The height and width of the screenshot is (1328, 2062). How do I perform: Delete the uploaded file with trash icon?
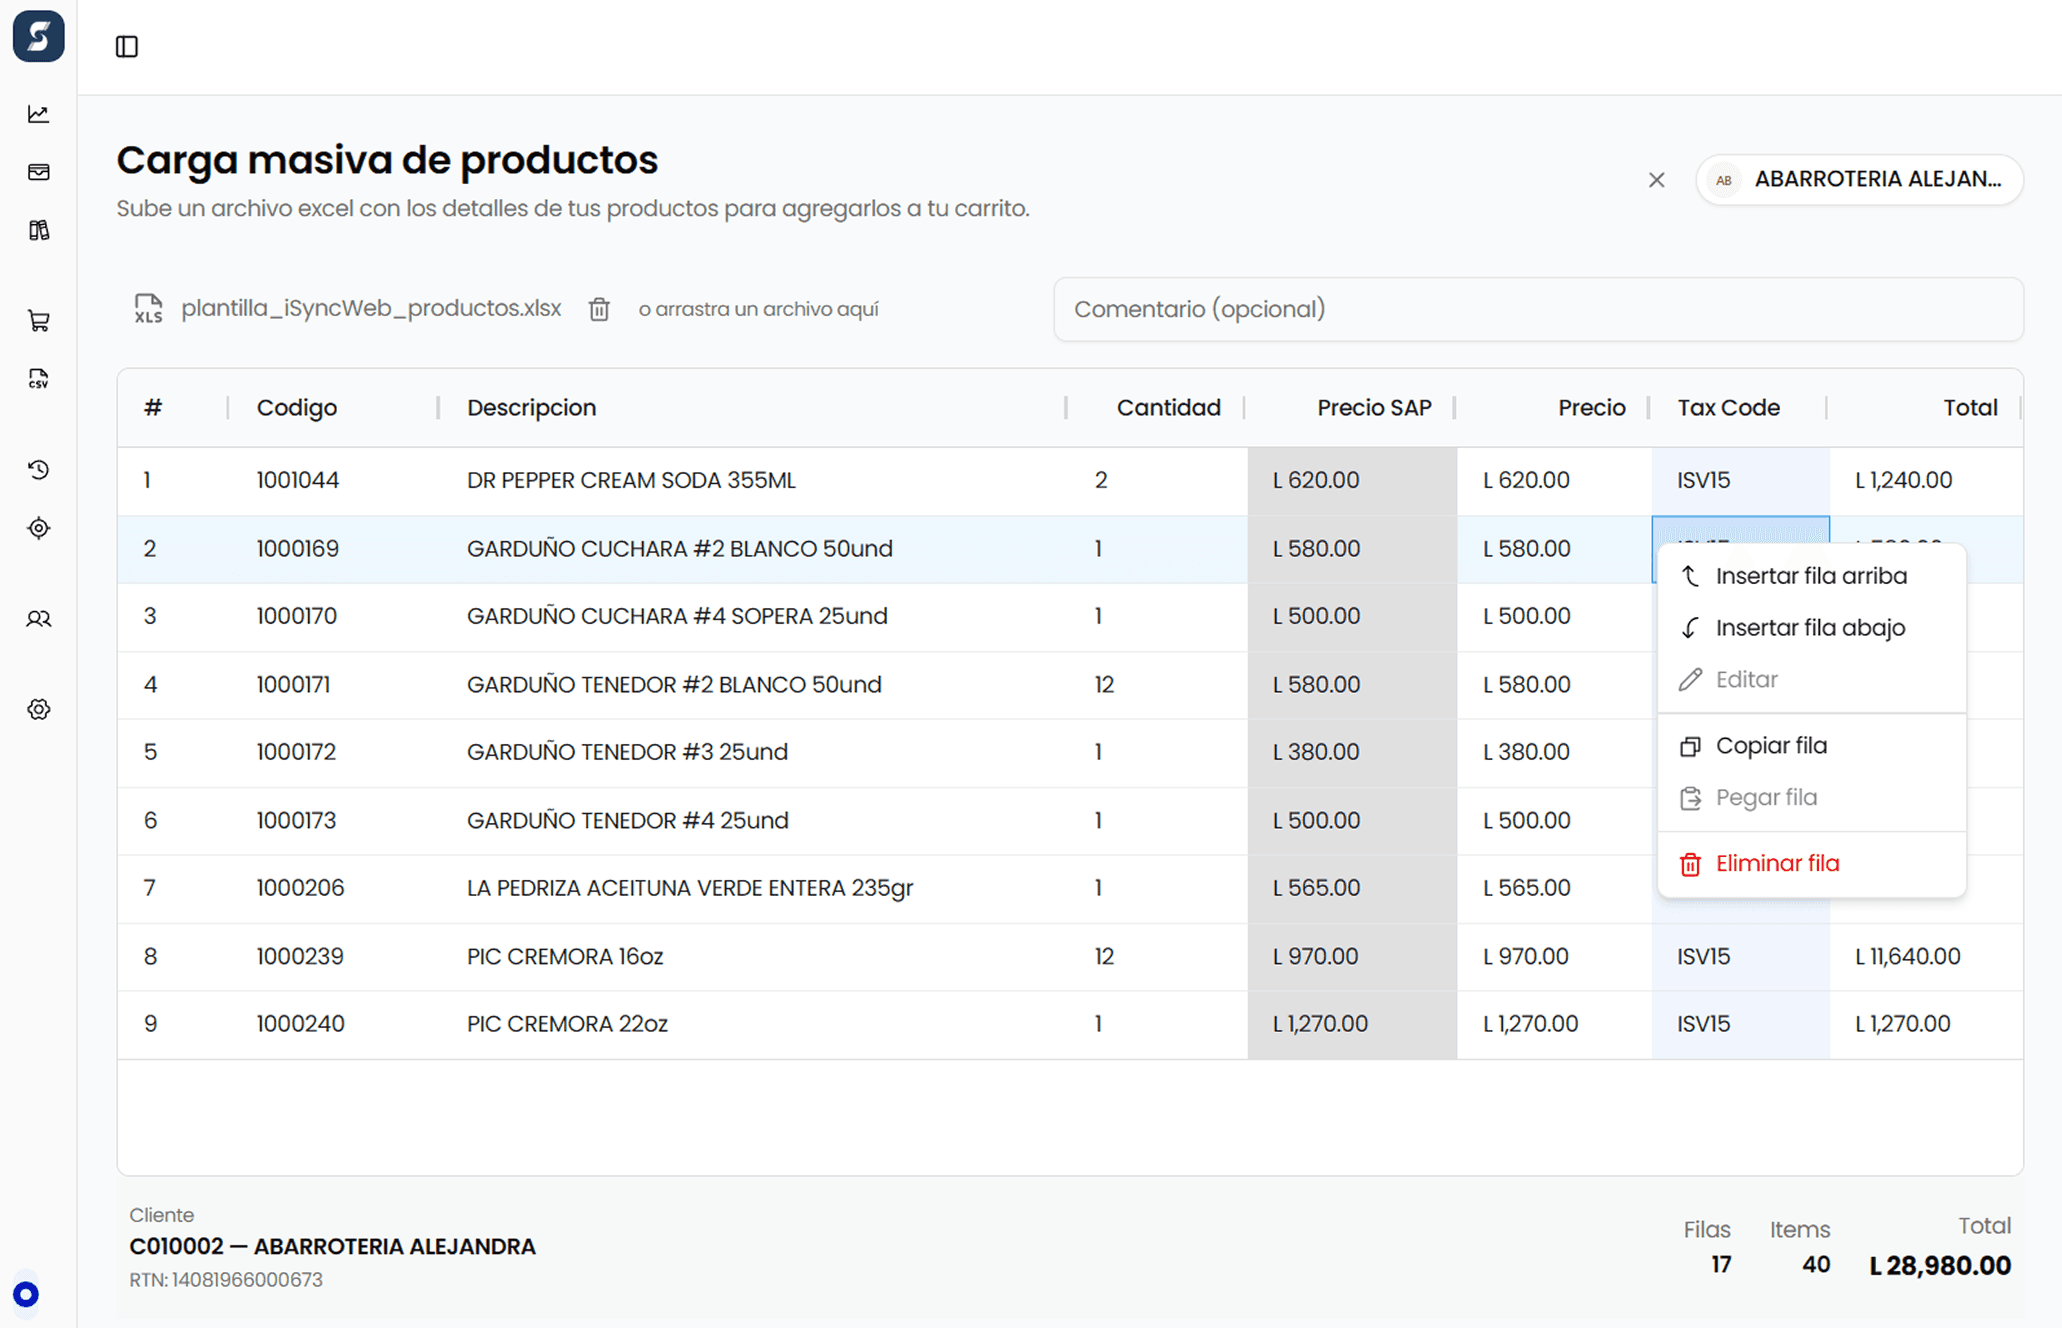coord(599,309)
